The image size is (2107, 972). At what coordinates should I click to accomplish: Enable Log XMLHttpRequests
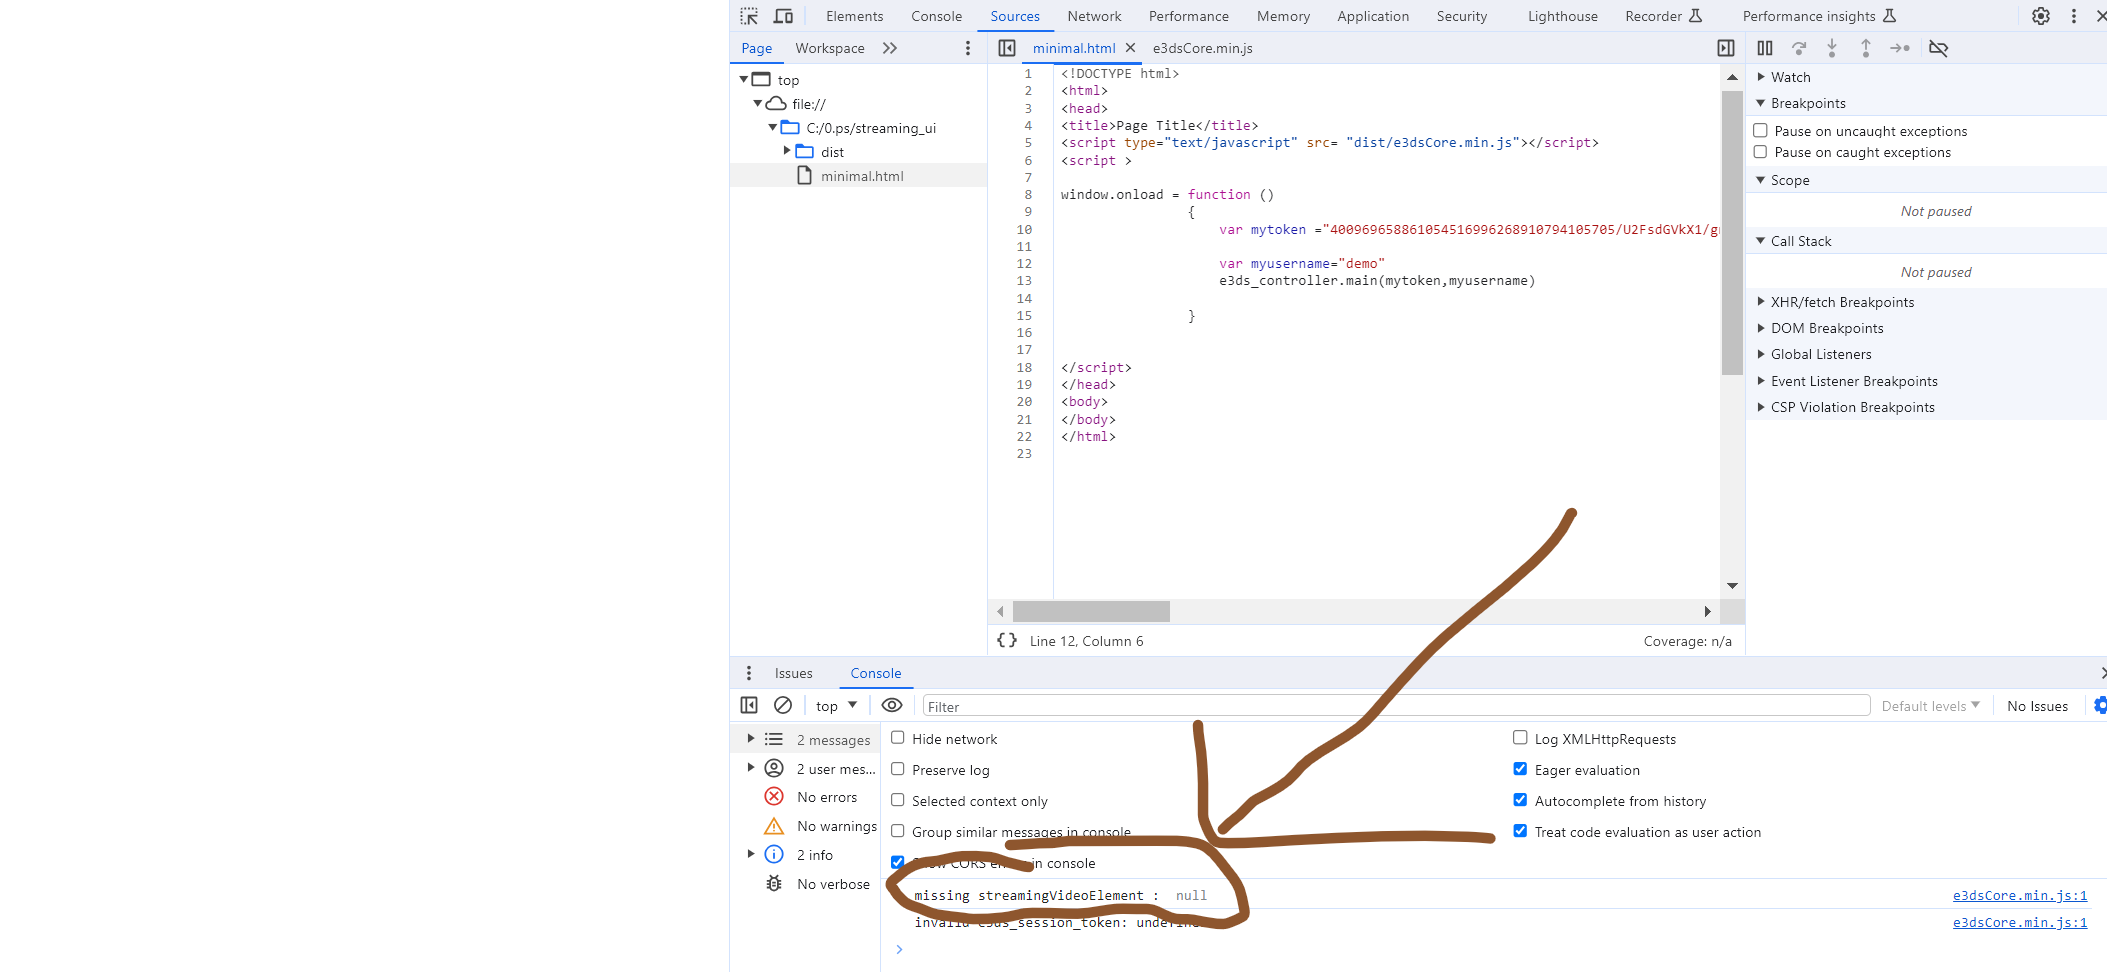pyautogui.click(x=1520, y=738)
